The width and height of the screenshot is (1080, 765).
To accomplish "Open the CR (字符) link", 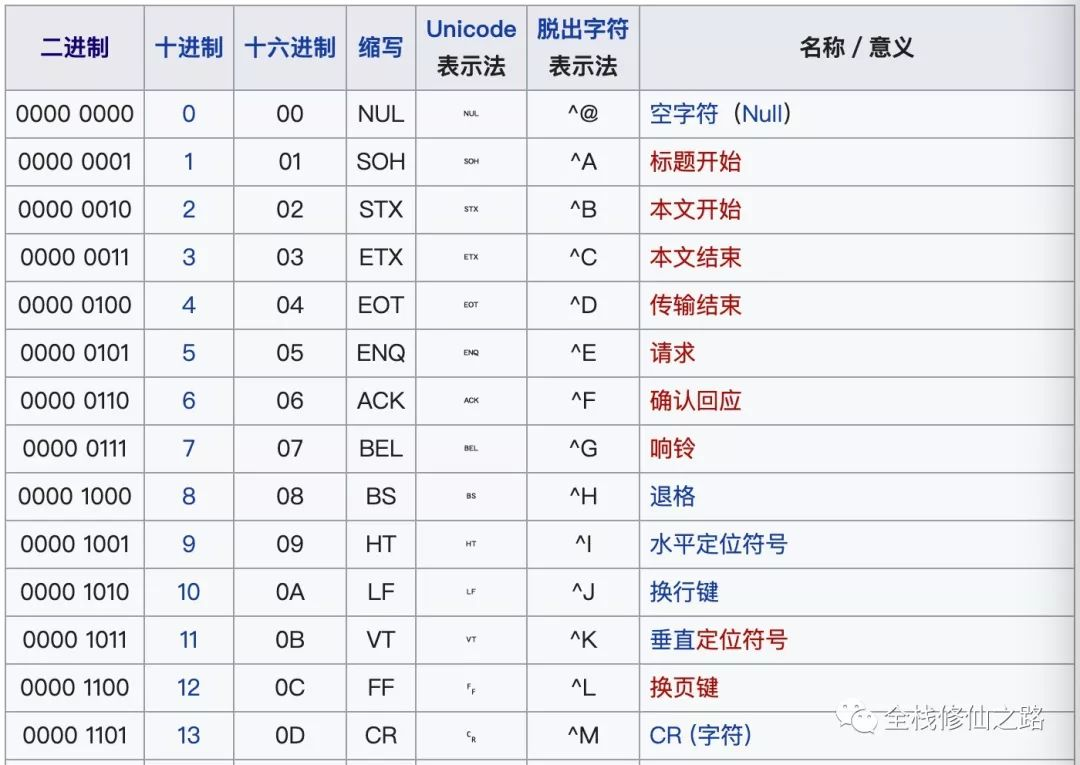I will 700,735.
